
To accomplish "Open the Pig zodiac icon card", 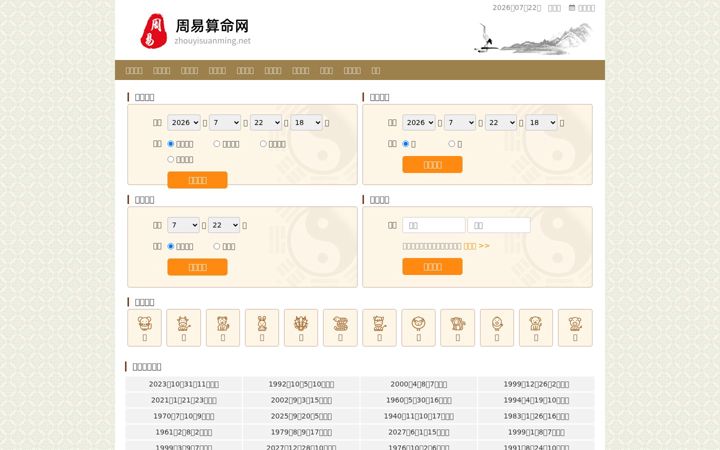I will click(575, 328).
